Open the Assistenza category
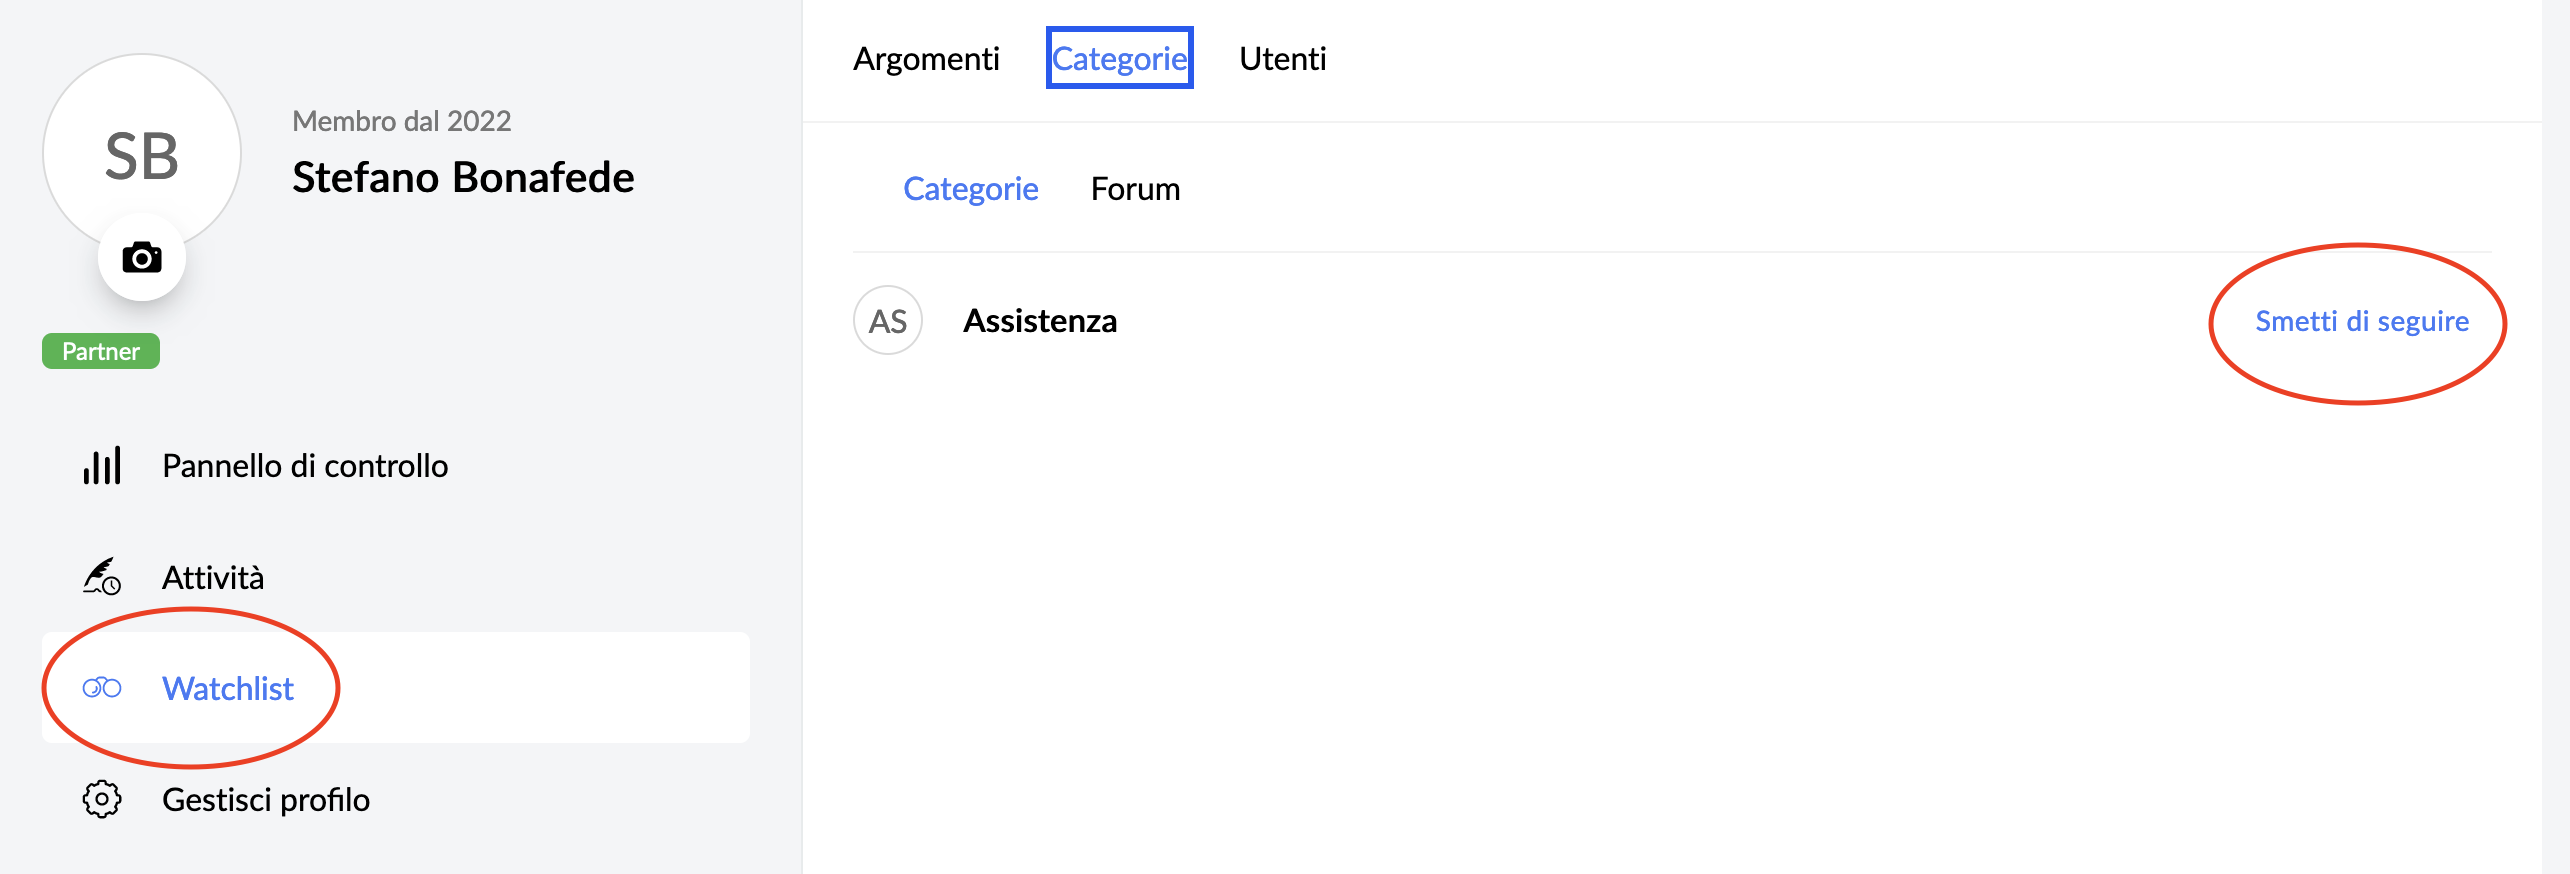This screenshot has height=874, width=2570. [1040, 321]
